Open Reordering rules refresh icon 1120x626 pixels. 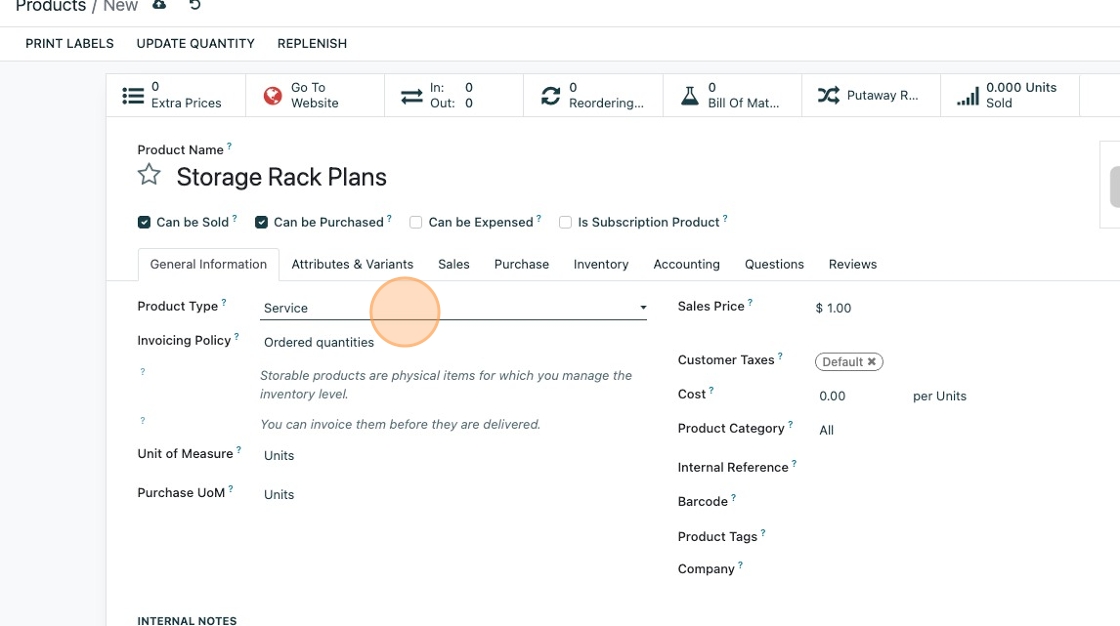pyautogui.click(x=550, y=96)
